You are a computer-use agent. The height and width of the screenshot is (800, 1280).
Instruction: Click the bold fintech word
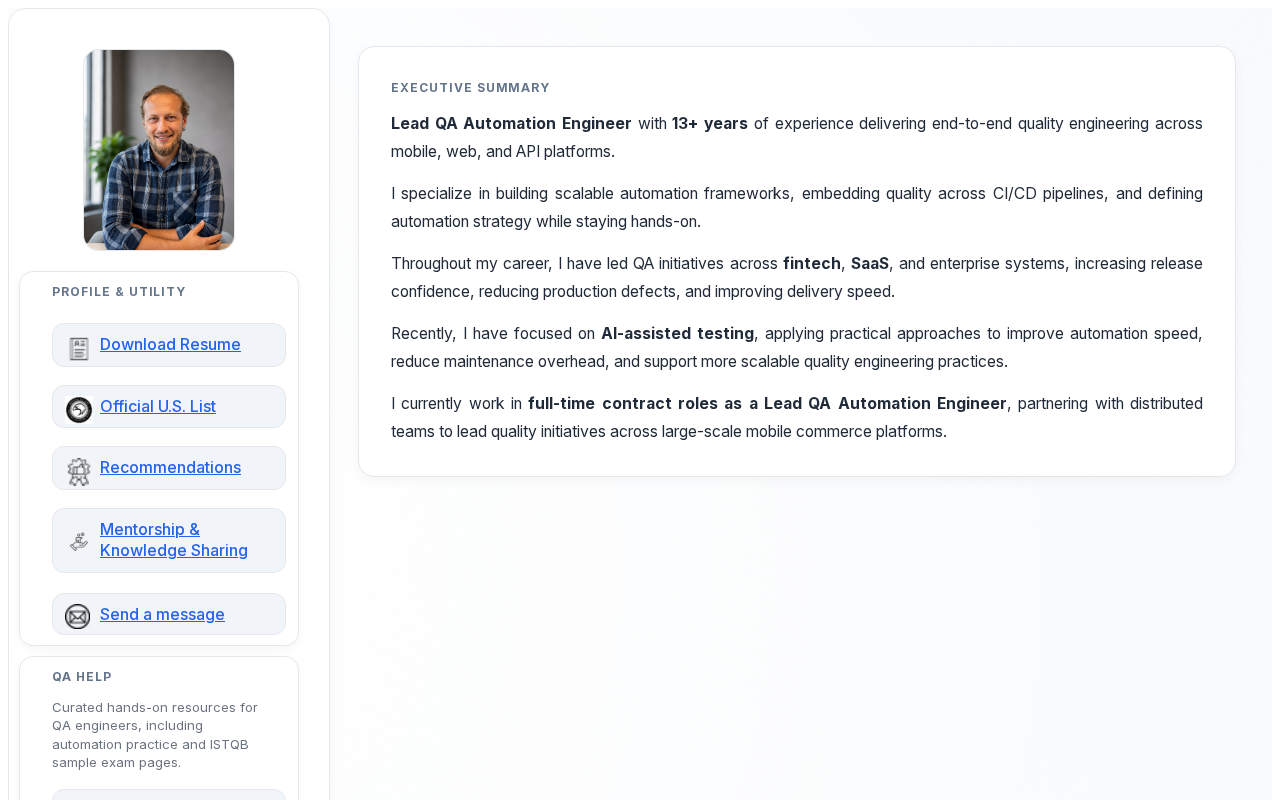811,263
